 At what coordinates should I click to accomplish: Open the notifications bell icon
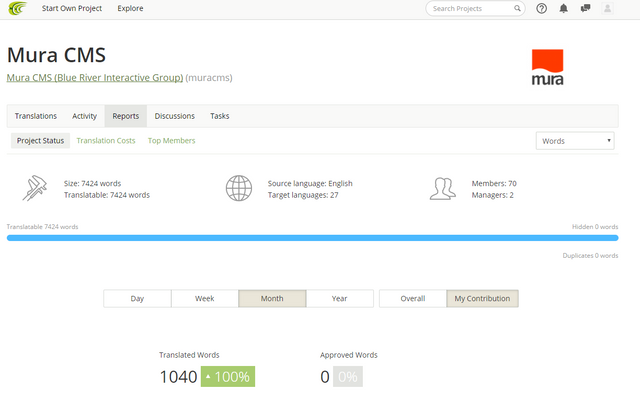pos(564,8)
